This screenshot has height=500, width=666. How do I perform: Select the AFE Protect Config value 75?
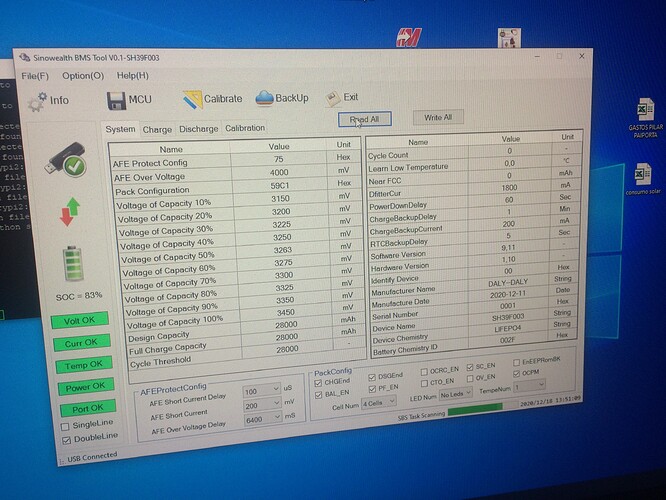[278, 159]
